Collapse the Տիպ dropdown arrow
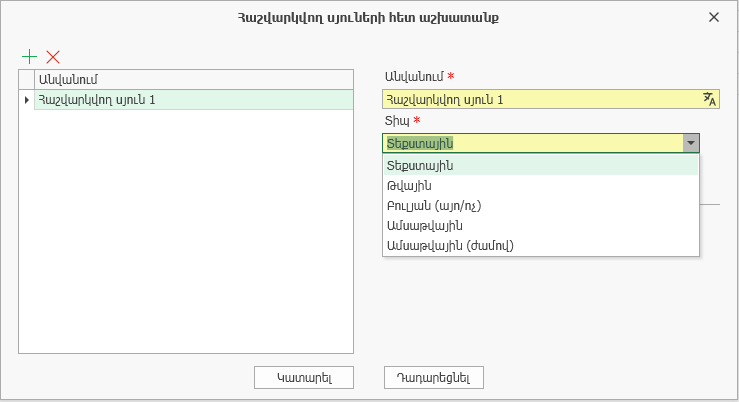This screenshot has height=402, width=739. pos(691,143)
